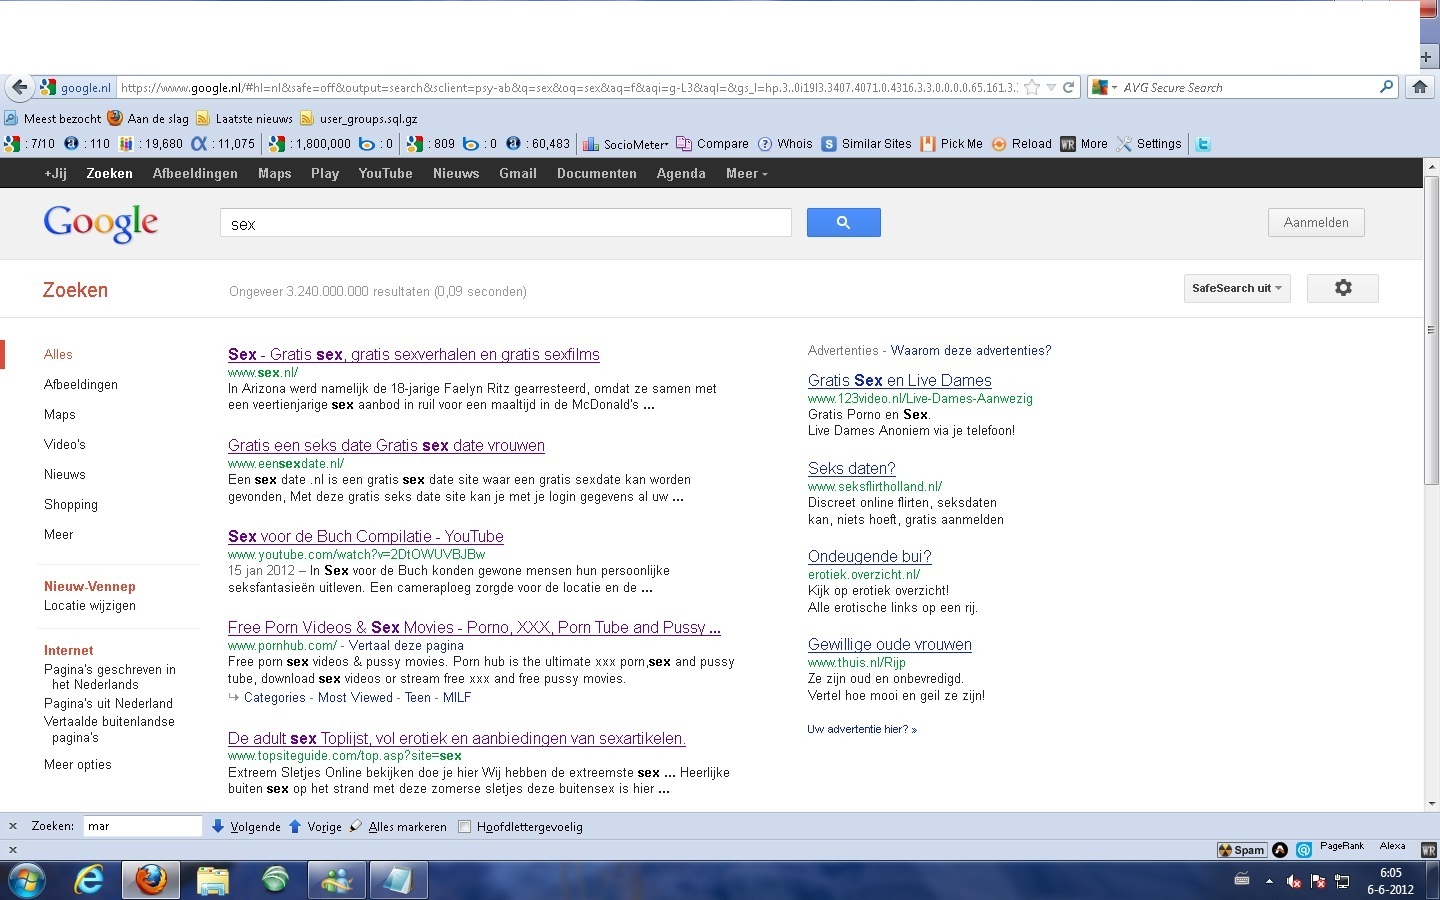The image size is (1440, 900).
Task: Show hidden system tray icons
Action: (x=1269, y=881)
